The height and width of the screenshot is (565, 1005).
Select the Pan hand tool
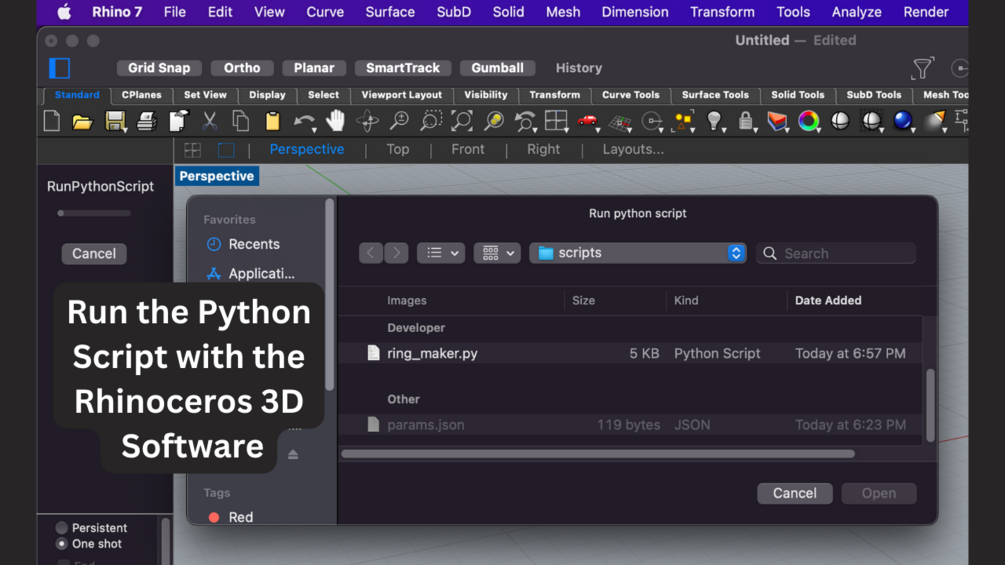[335, 120]
